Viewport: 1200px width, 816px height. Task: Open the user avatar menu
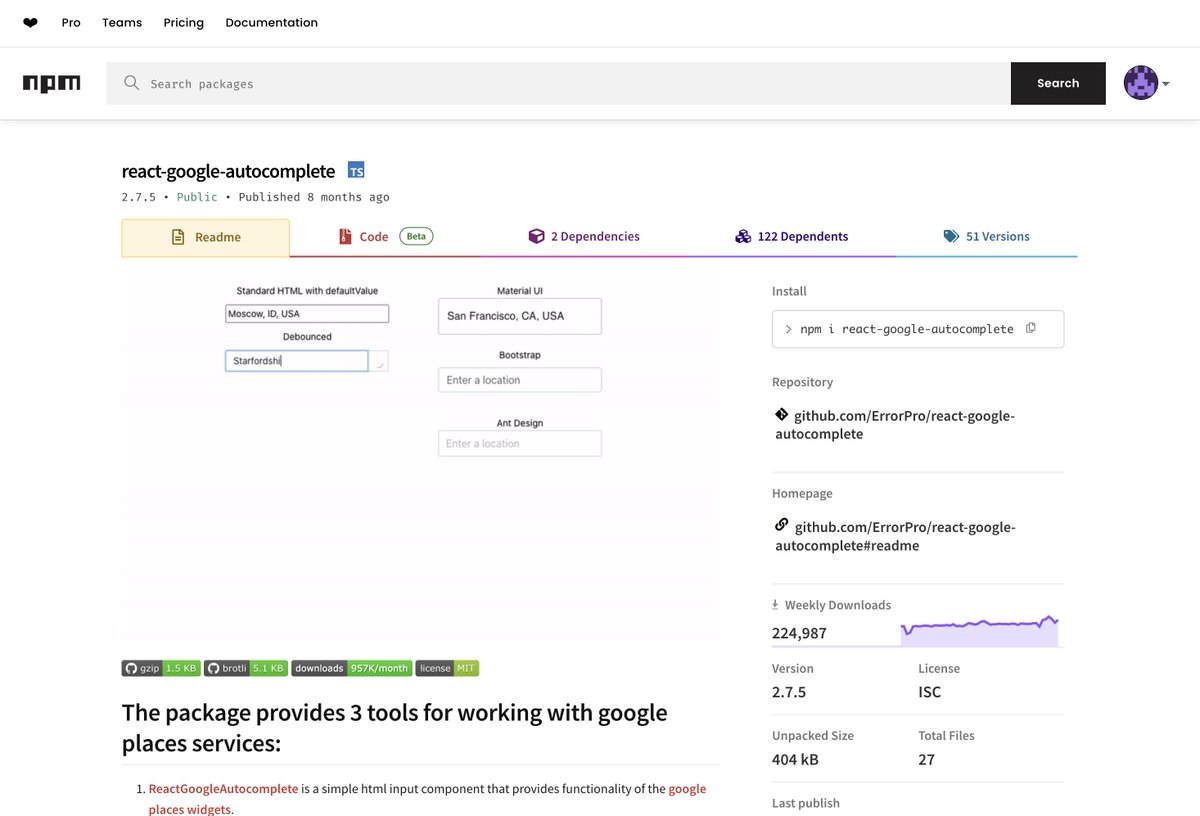tap(1140, 83)
